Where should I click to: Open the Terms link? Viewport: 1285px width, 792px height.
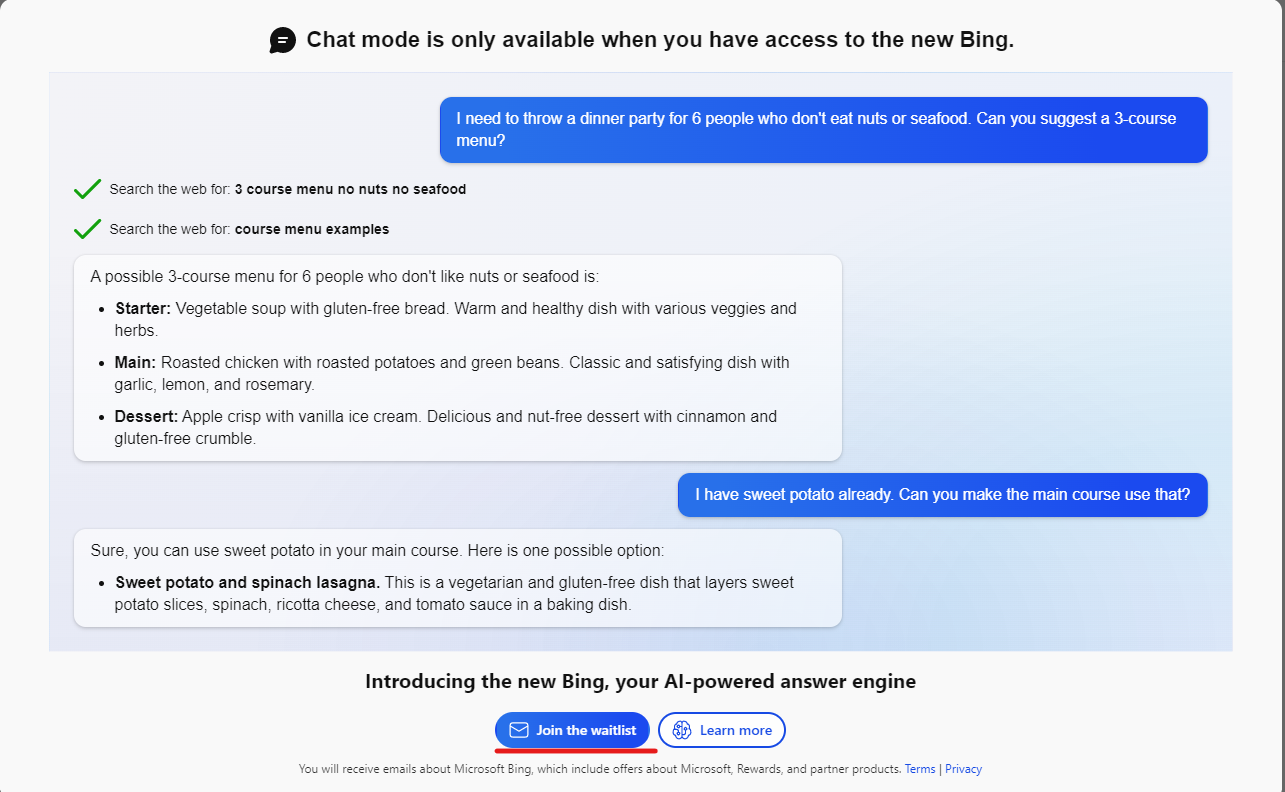coord(920,769)
